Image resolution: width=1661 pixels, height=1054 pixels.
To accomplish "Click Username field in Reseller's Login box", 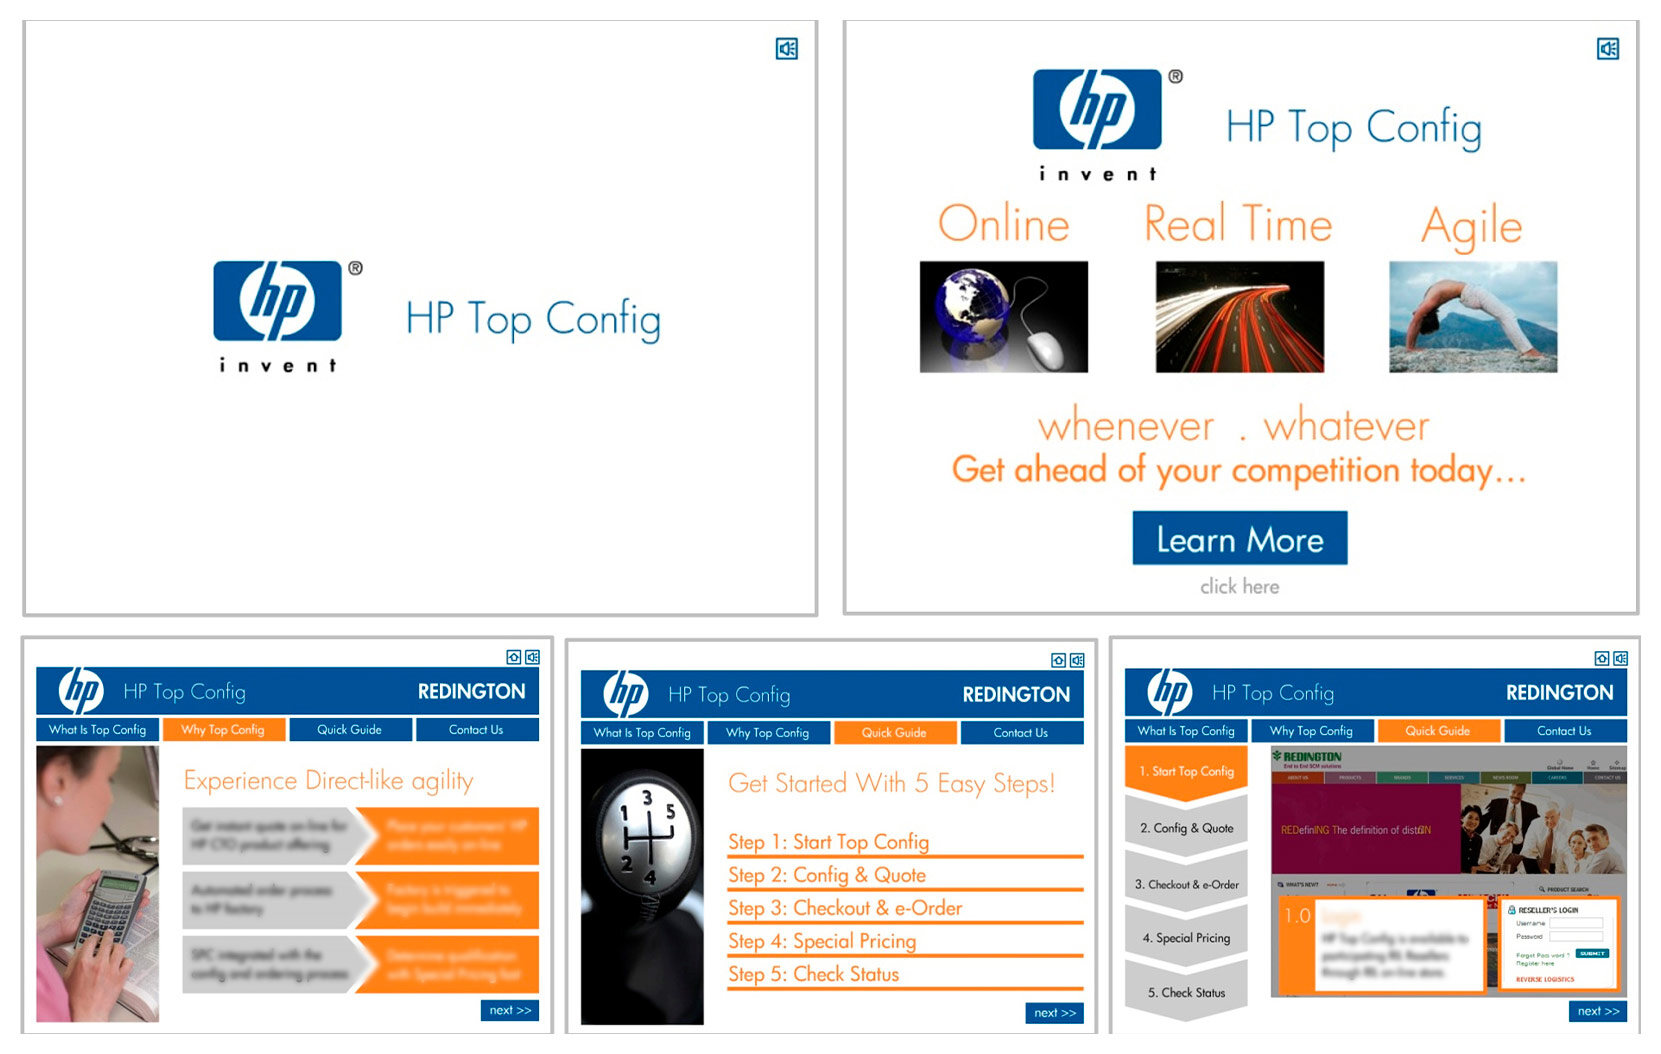I will (x=1576, y=923).
